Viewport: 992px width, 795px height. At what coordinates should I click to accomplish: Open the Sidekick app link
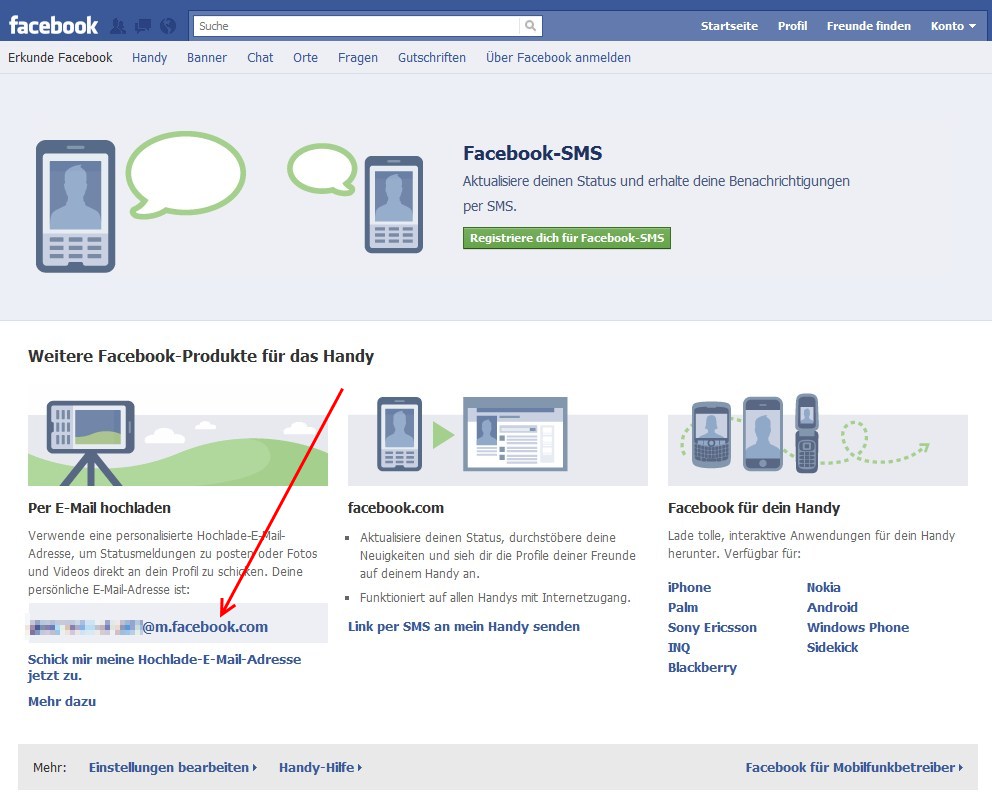pyautogui.click(x=832, y=648)
